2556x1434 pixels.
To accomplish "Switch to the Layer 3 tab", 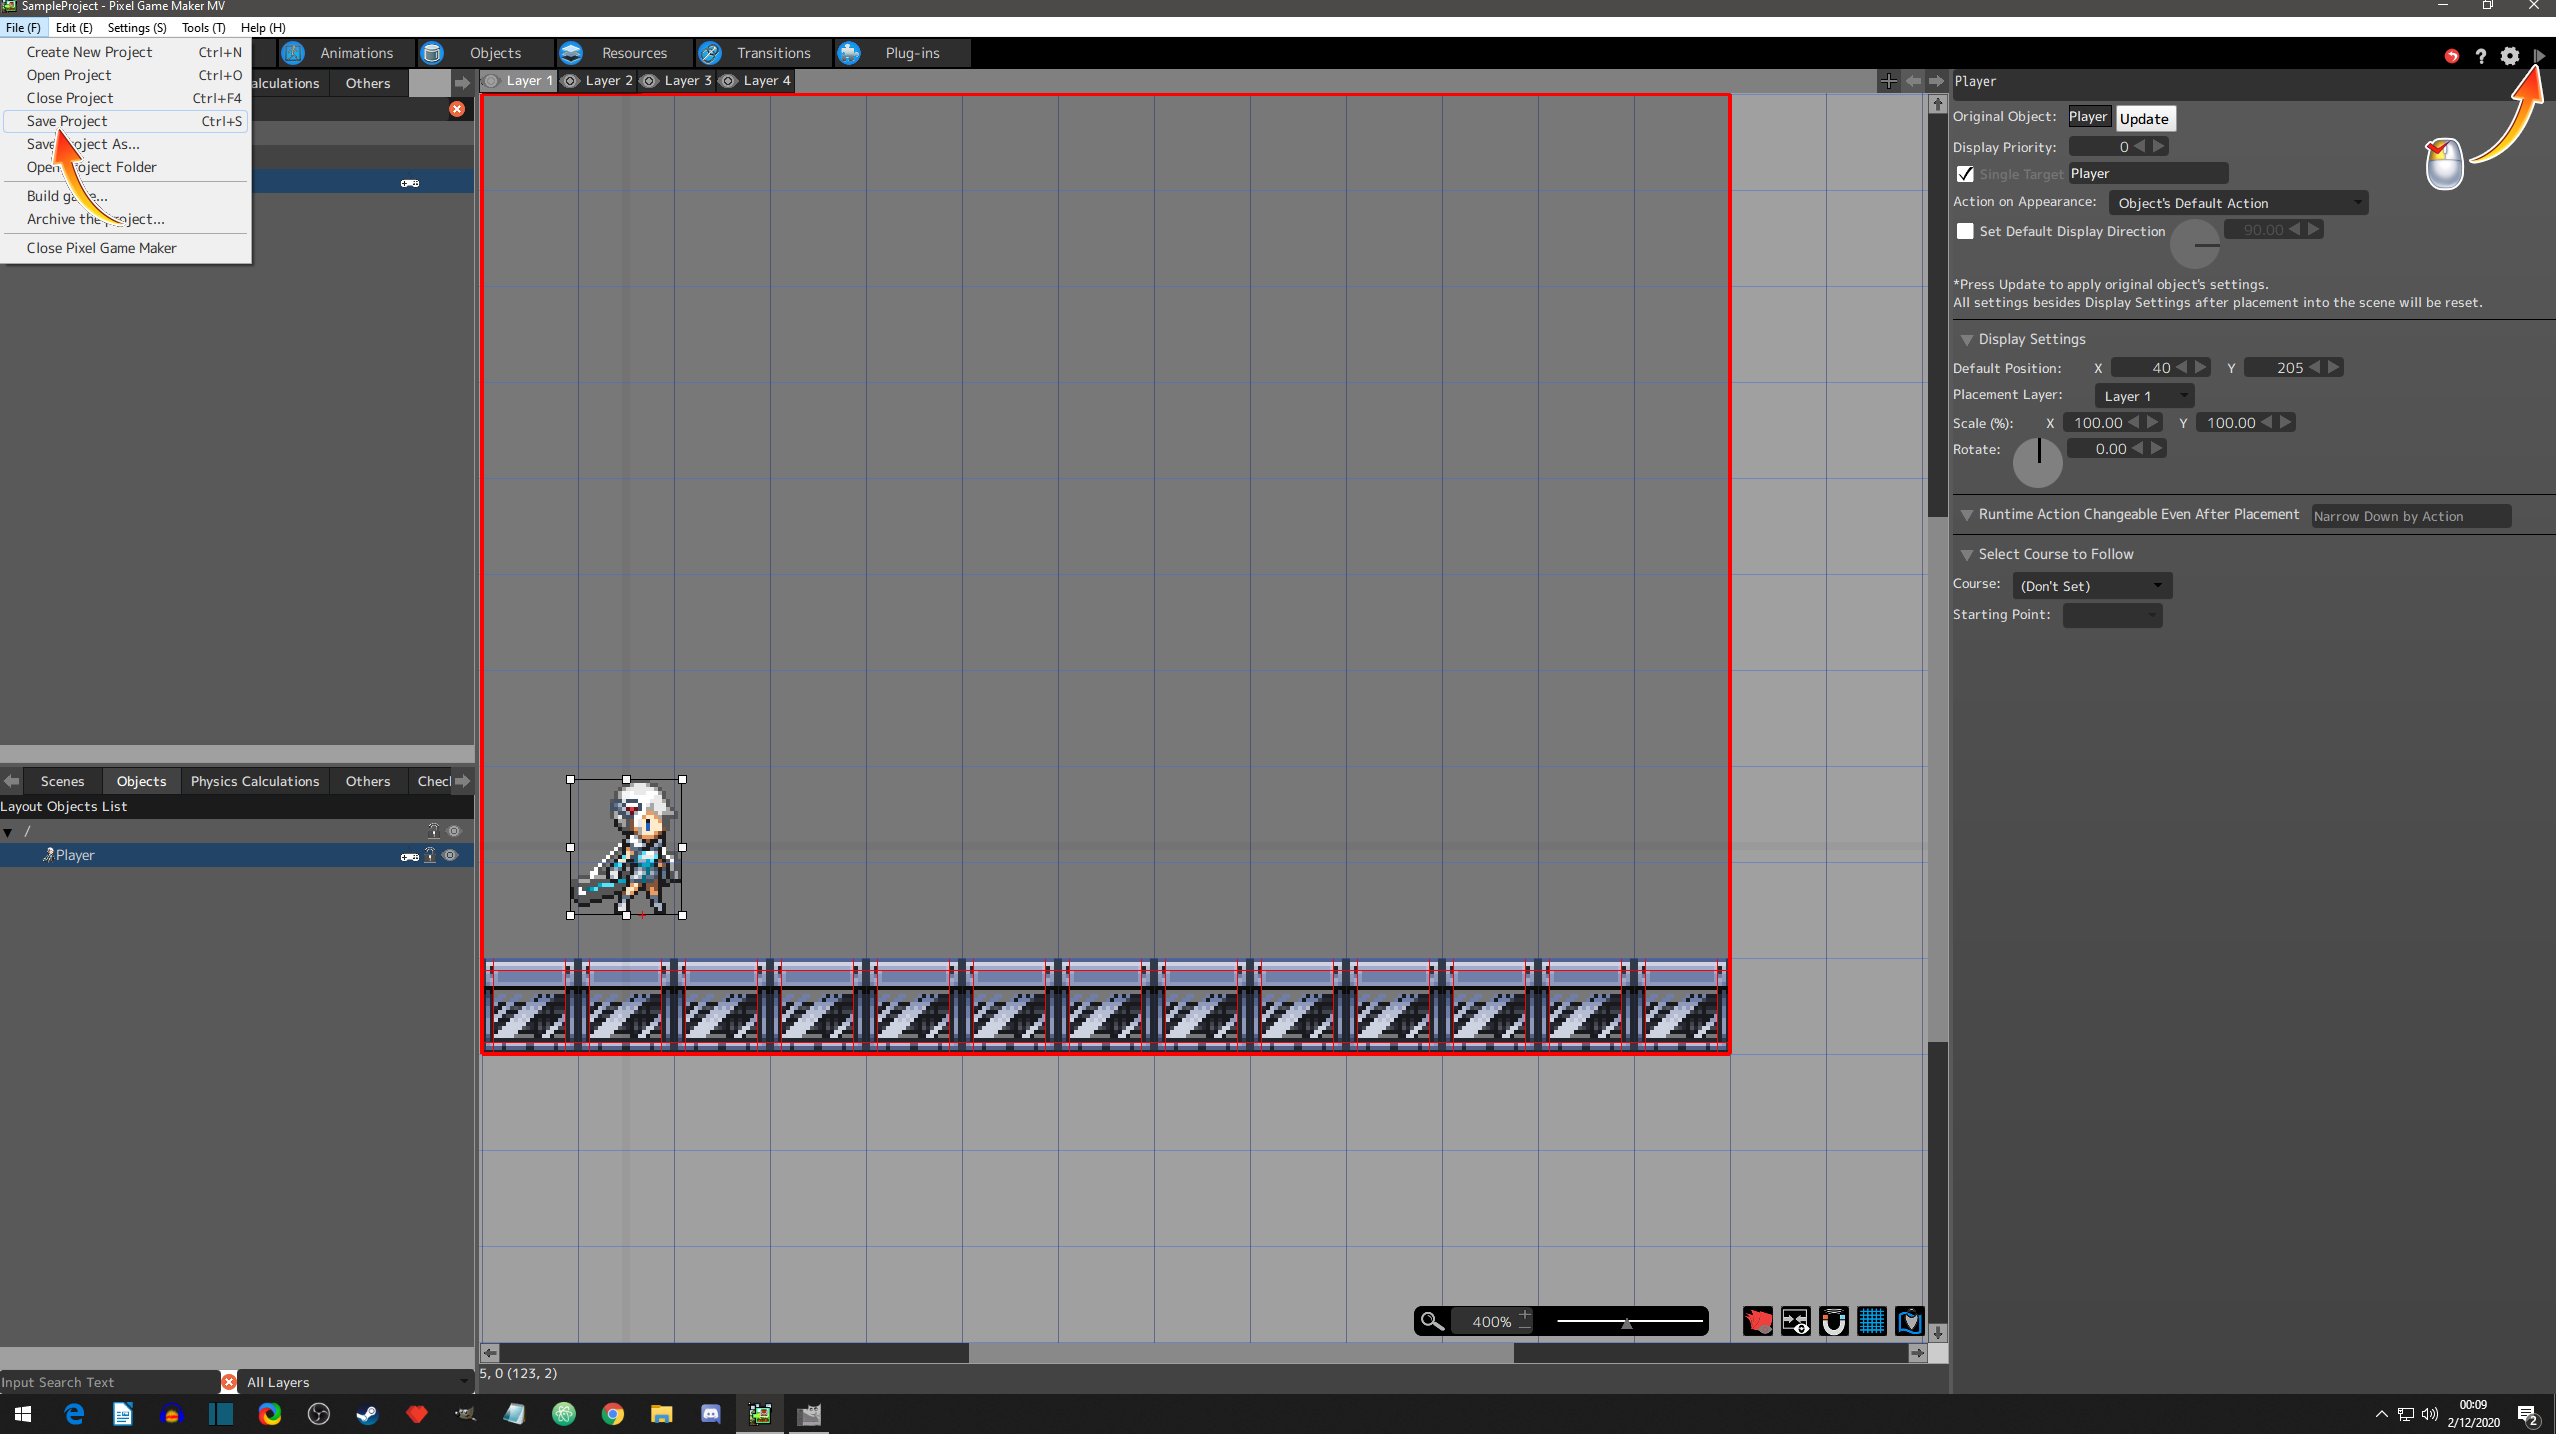I will [x=687, y=81].
